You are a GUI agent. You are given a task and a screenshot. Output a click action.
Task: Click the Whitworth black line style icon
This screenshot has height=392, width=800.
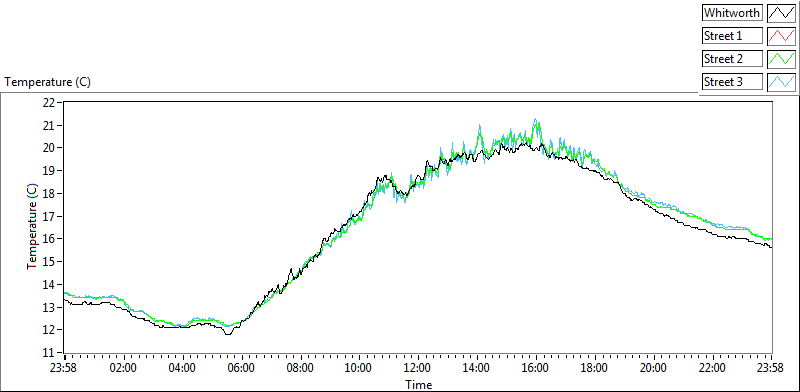pos(781,13)
